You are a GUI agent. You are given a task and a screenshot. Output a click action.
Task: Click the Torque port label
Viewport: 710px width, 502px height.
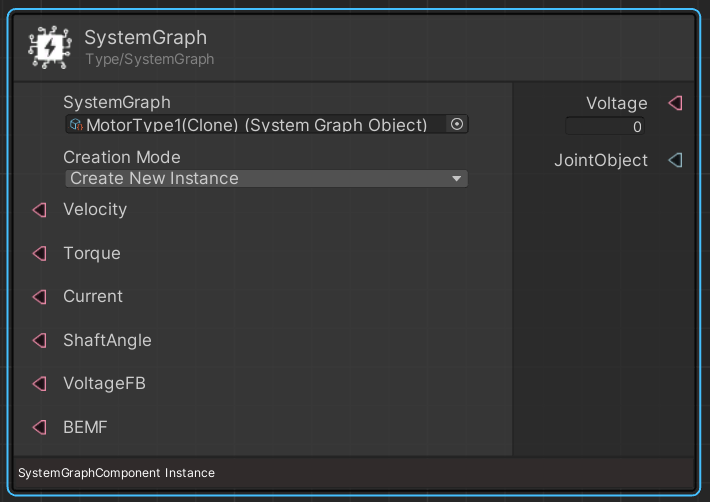pyautogui.click(x=92, y=253)
